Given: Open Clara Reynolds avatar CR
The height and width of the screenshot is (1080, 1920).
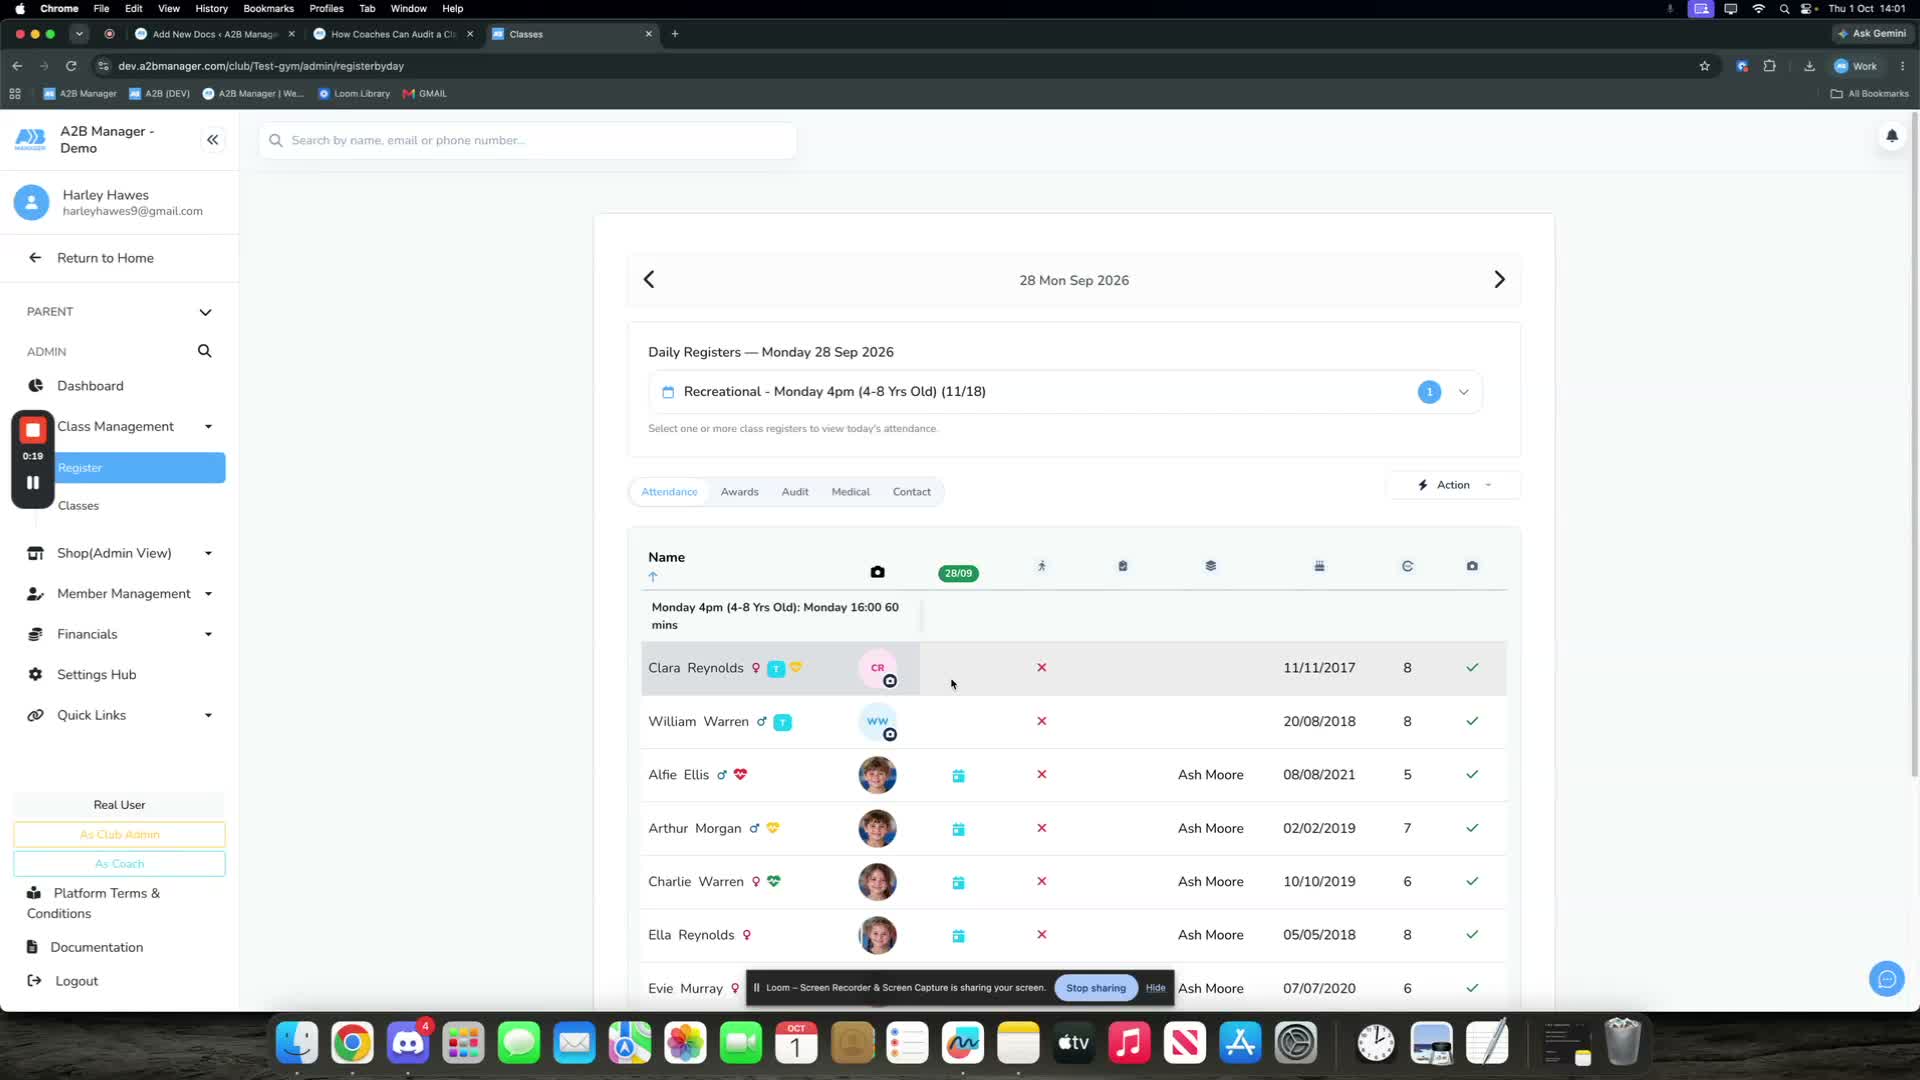Looking at the screenshot, I should click(x=877, y=668).
